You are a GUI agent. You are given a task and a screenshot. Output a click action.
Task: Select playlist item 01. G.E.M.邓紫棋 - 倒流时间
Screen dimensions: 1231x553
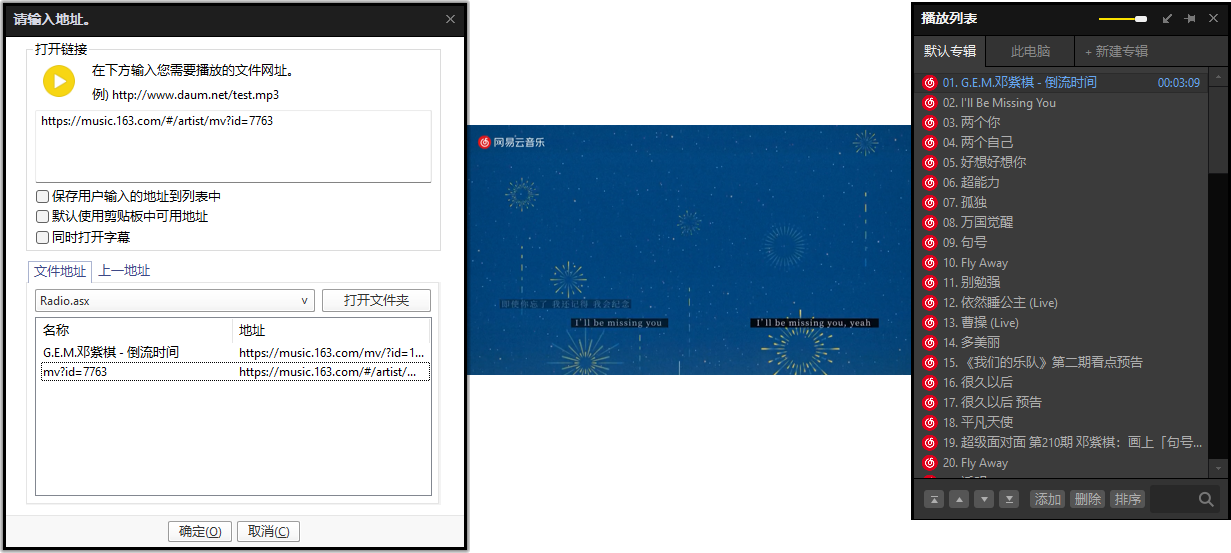[x=1062, y=83]
